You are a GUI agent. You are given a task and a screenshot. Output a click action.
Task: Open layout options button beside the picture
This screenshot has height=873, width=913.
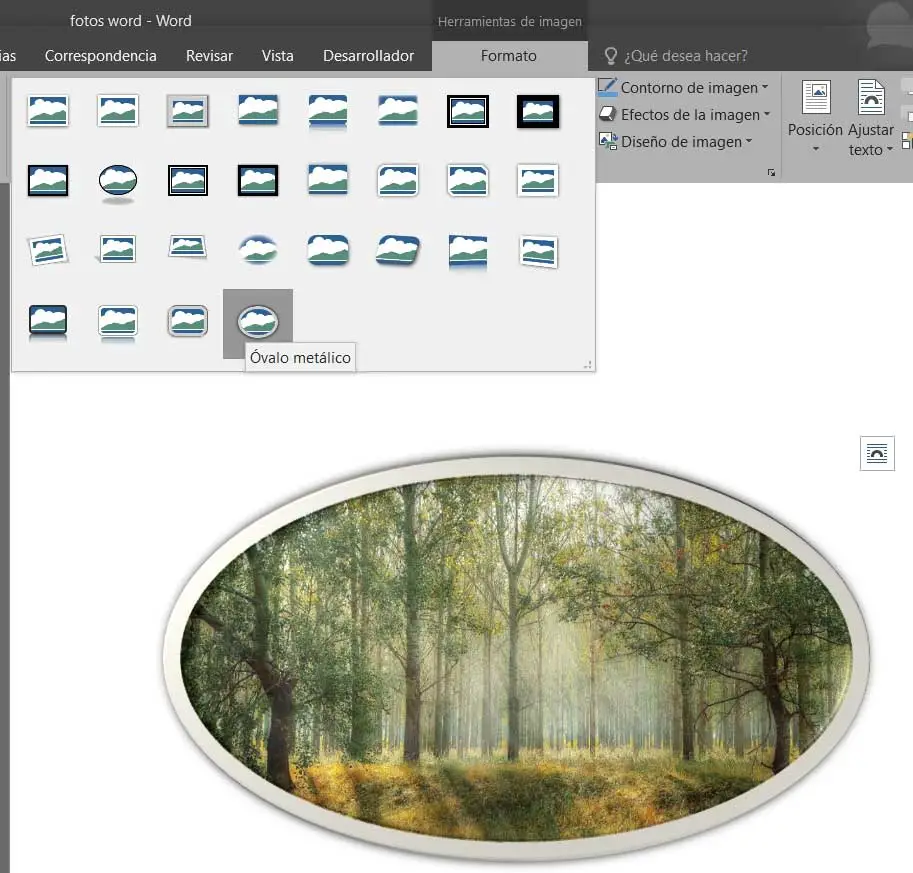point(877,453)
